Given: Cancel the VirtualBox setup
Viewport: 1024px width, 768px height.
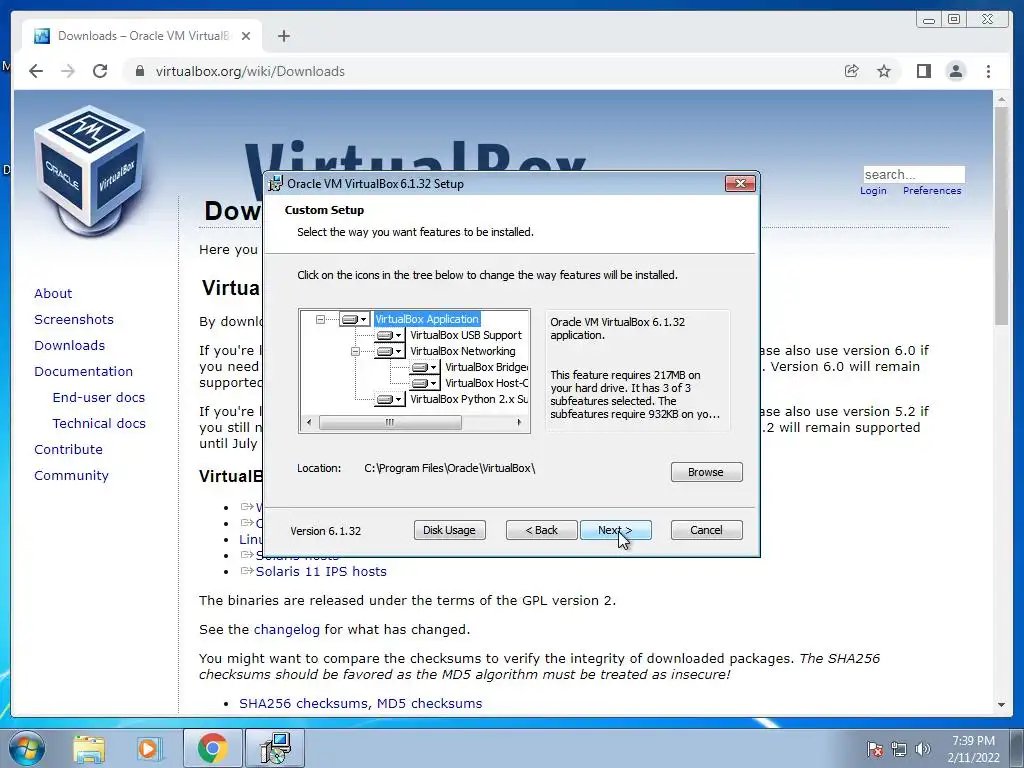Looking at the screenshot, I should click(x=706, y=530).
